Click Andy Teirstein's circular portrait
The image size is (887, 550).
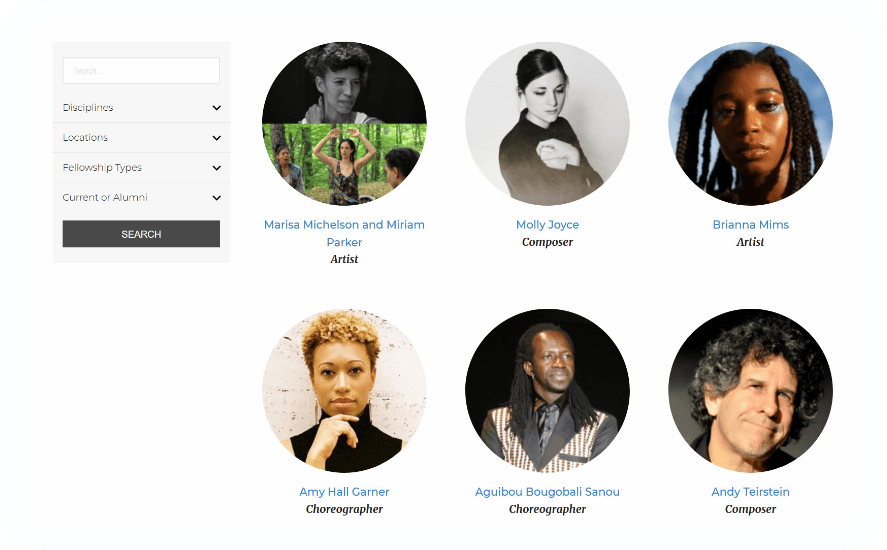pyautogui.click(x=750, y=390)
